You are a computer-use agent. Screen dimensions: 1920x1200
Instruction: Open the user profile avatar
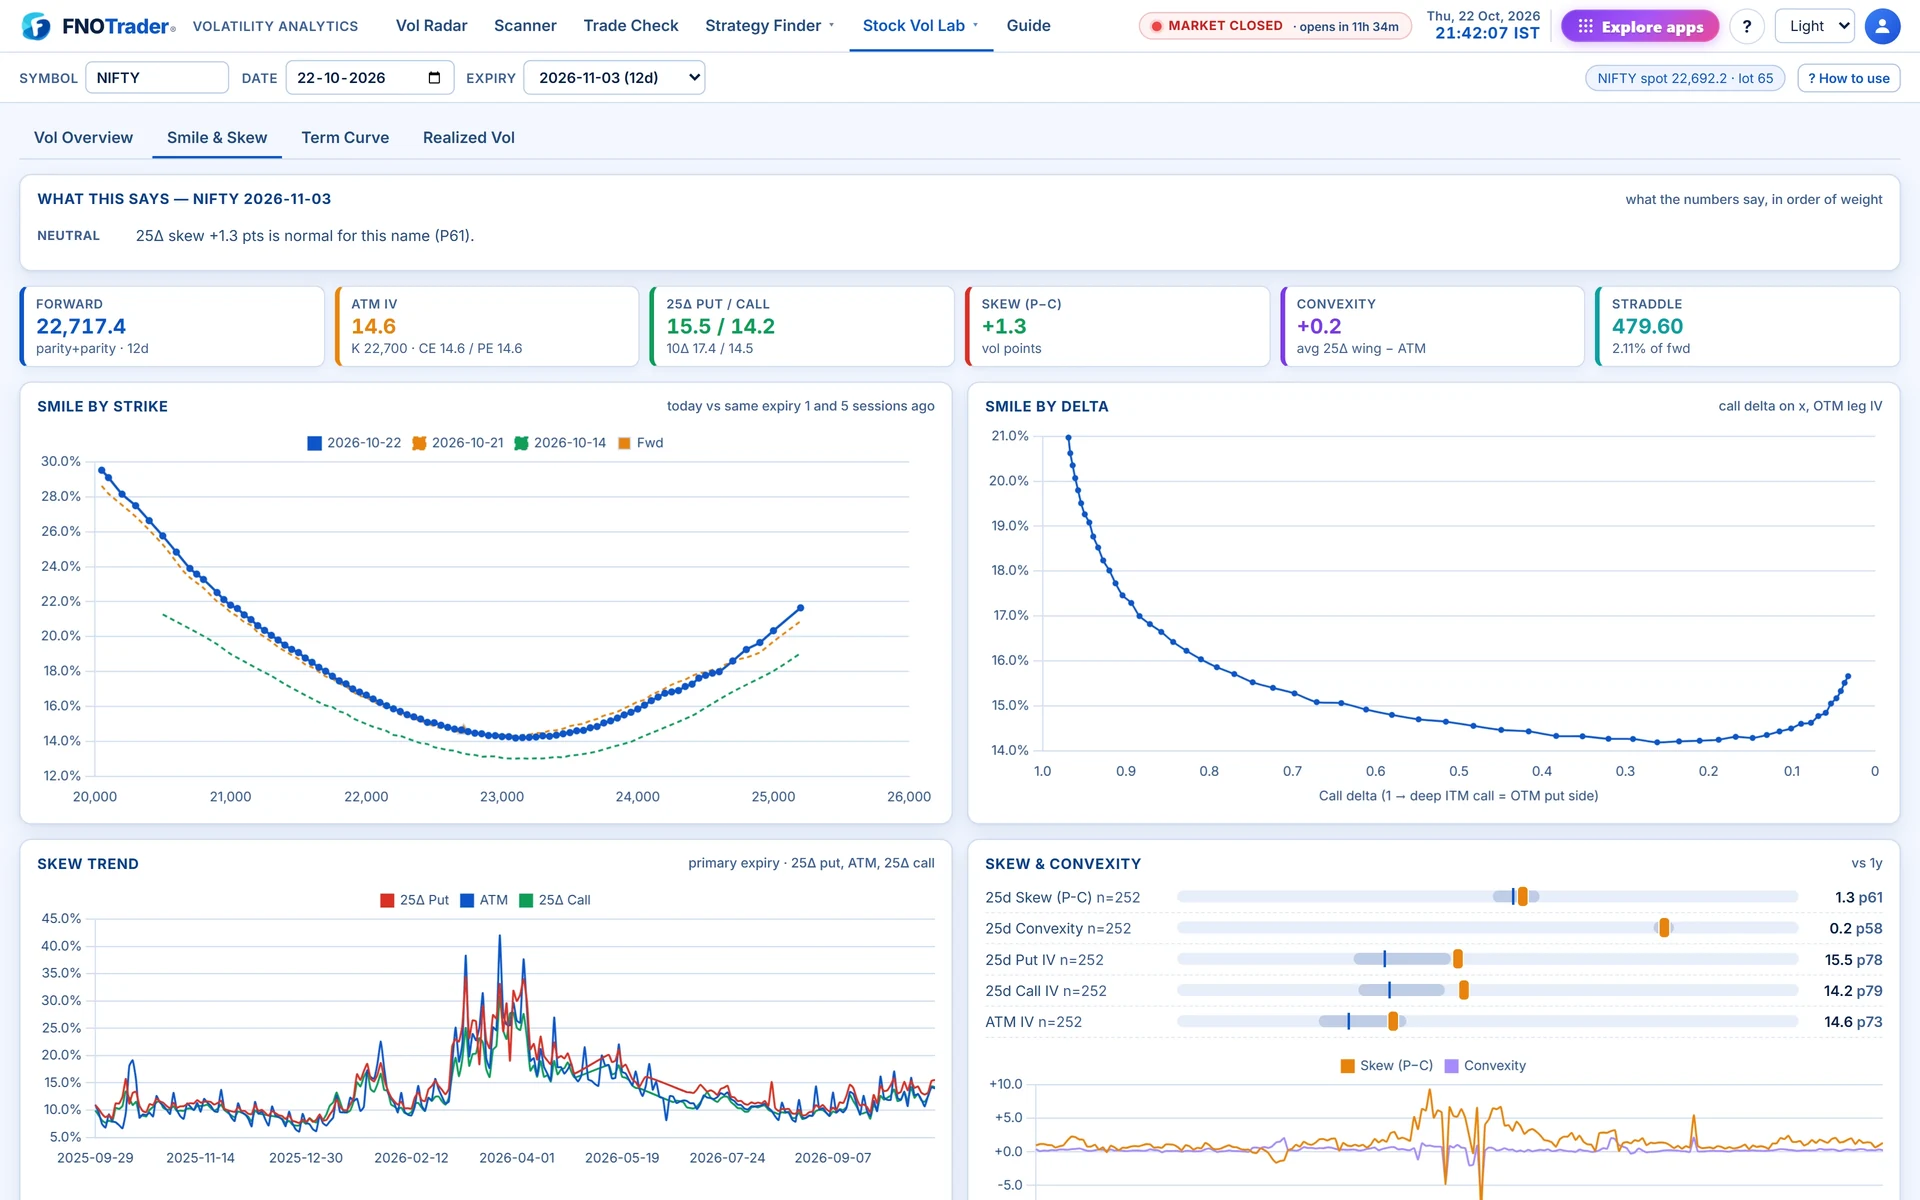(x=1882, y=26)
